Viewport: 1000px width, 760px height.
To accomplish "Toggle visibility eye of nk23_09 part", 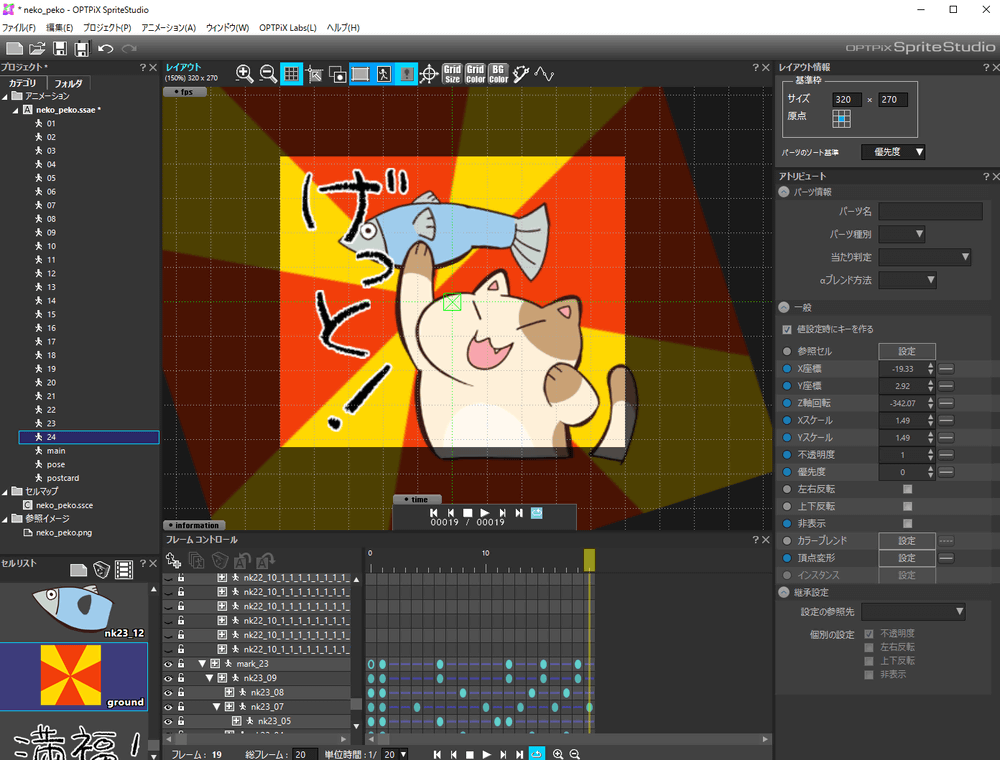I will pos(168,678).
